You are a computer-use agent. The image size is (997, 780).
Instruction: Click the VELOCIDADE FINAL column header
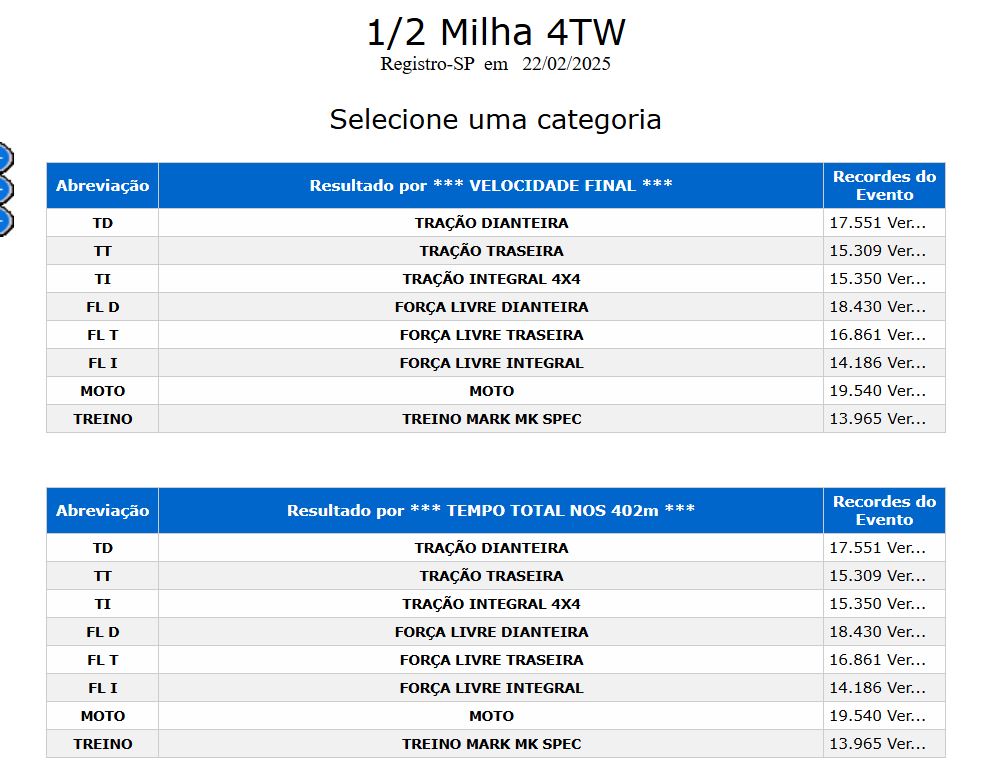pyautogui.click(x=491, y=185)
